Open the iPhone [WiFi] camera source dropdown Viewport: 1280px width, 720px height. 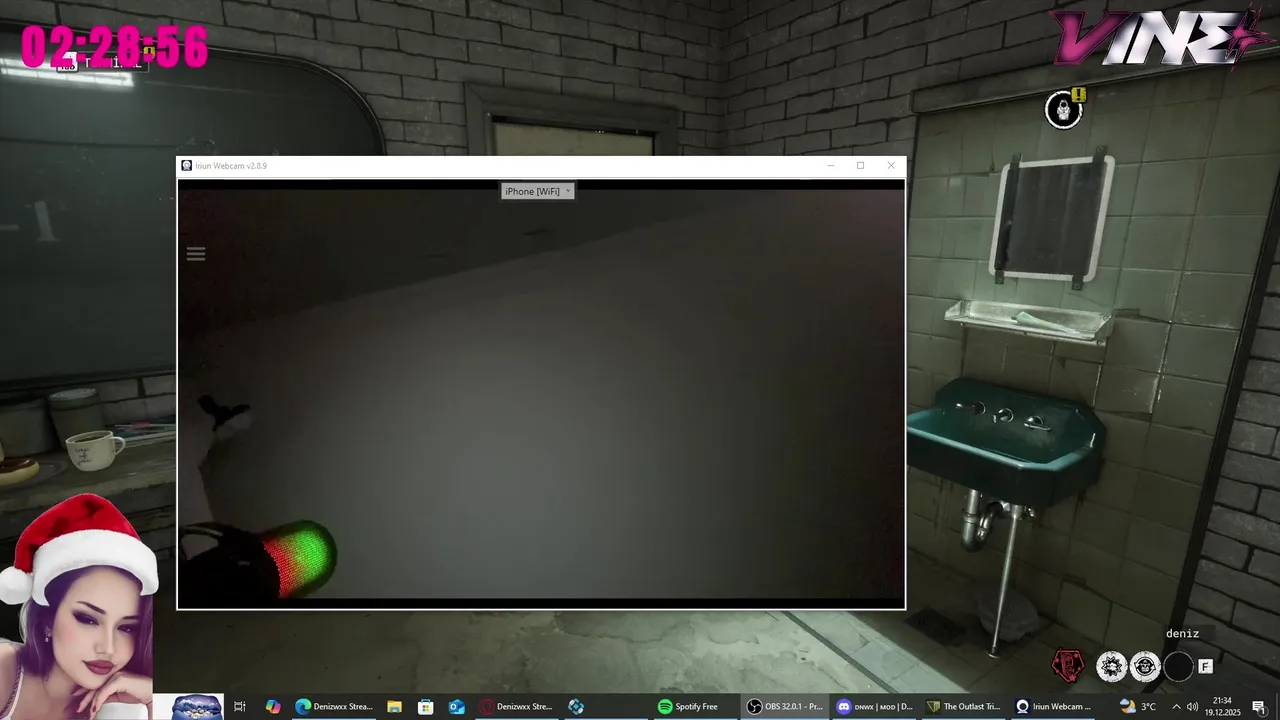538,191
